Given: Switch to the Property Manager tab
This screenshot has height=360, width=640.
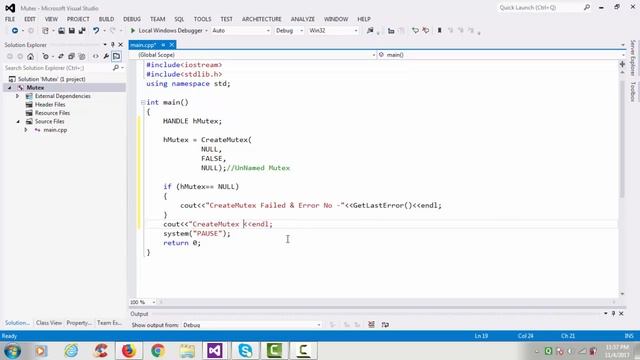Looking at the screenshot, I should (x=79, y=323).
